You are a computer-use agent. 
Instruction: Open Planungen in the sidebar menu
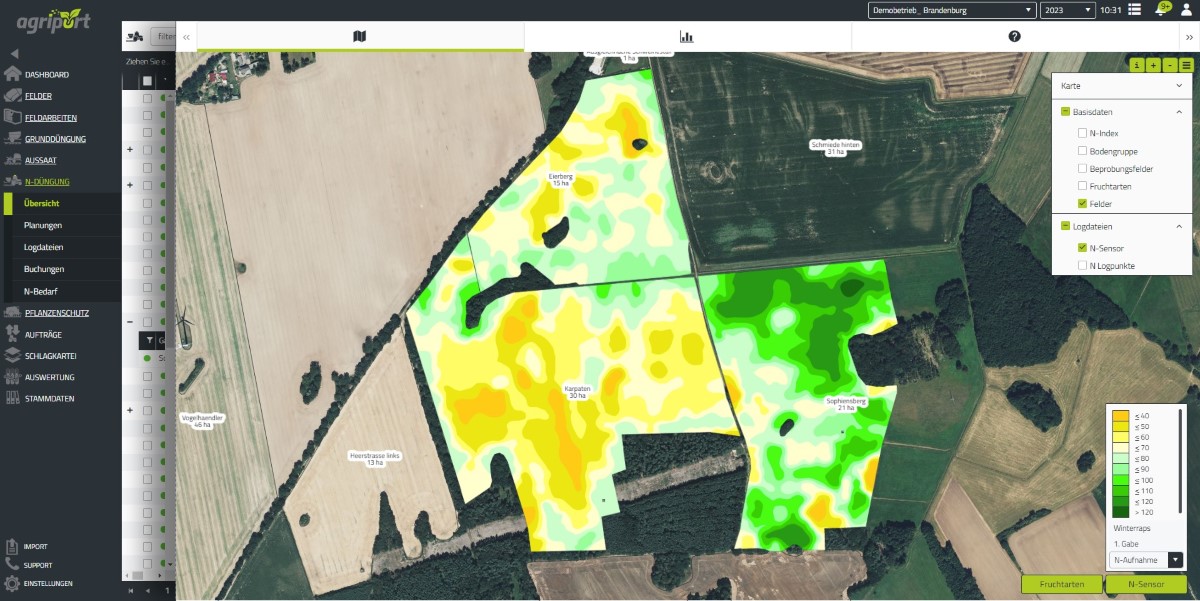tap(43, 225)
